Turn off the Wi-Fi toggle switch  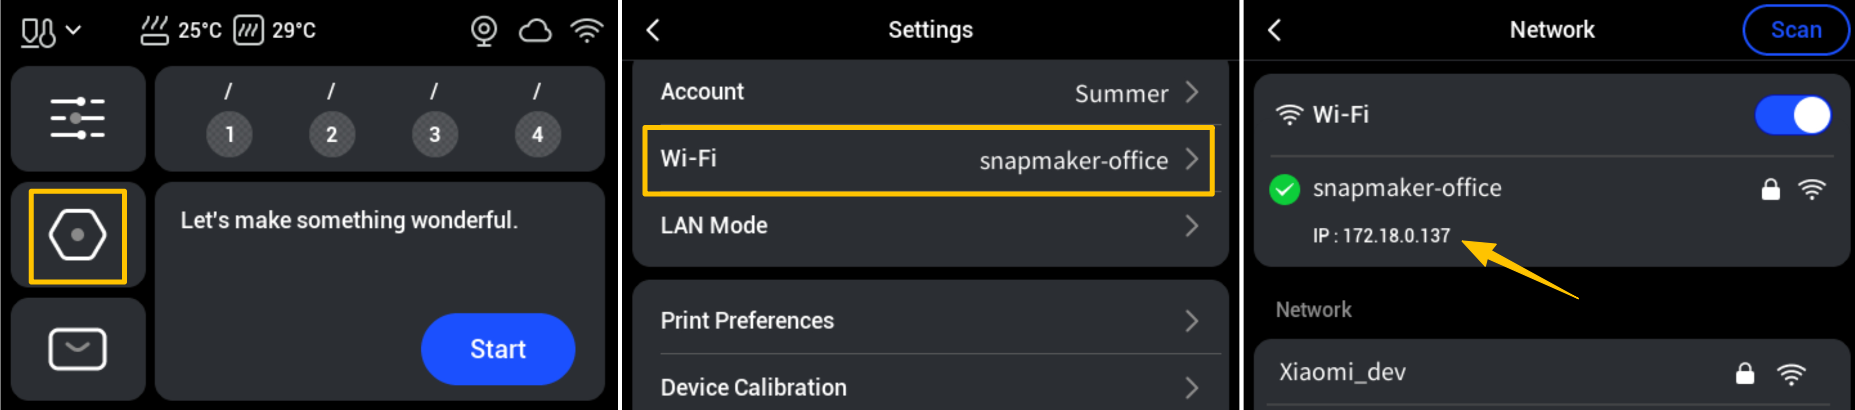click(1793, 115)
